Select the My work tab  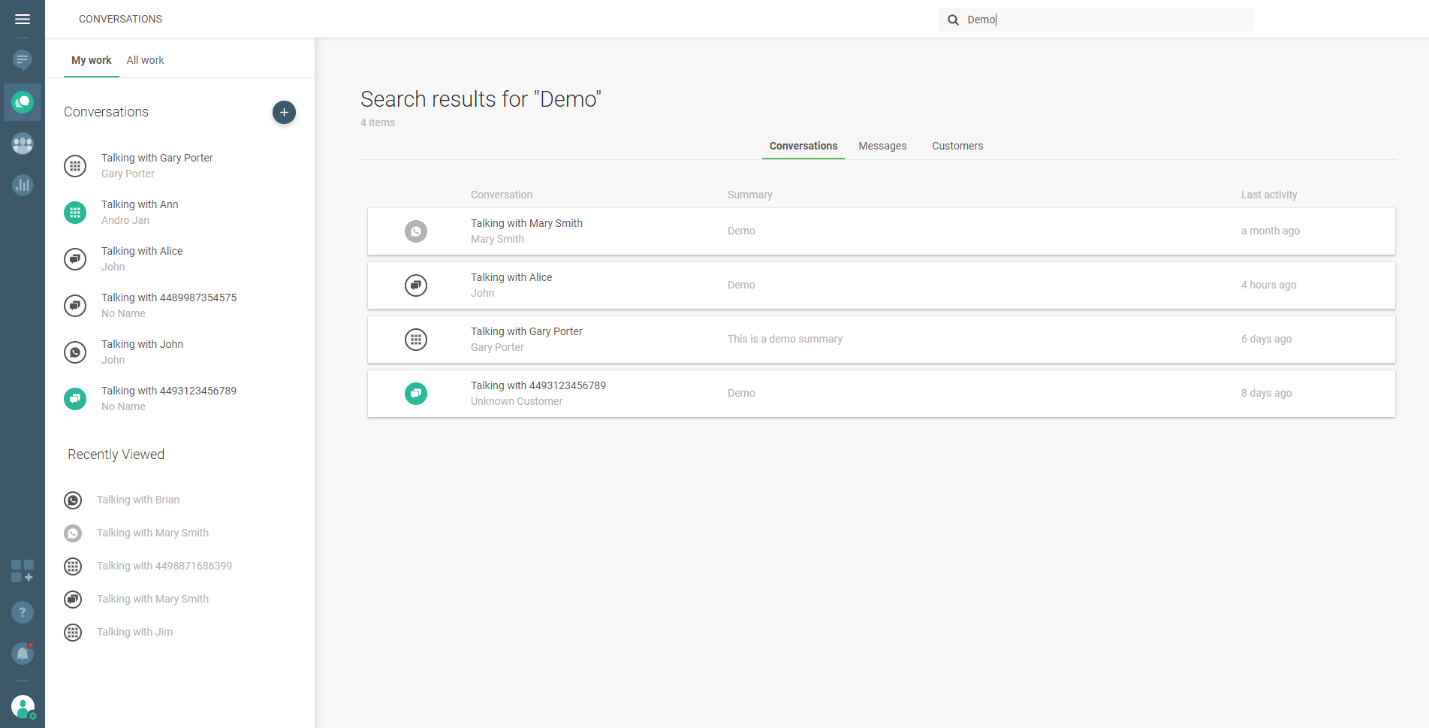click(91, 61)
